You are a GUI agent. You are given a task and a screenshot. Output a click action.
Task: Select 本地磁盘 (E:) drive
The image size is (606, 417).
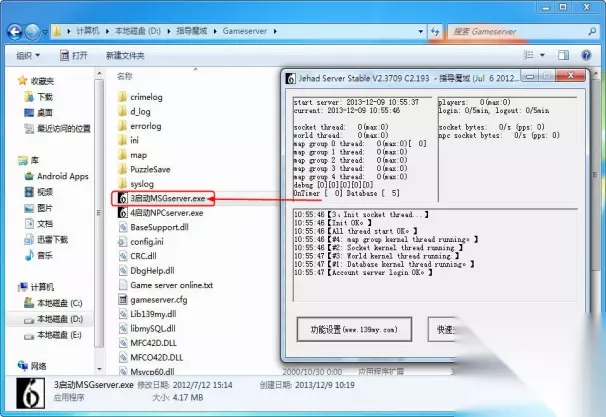[53, 335]
